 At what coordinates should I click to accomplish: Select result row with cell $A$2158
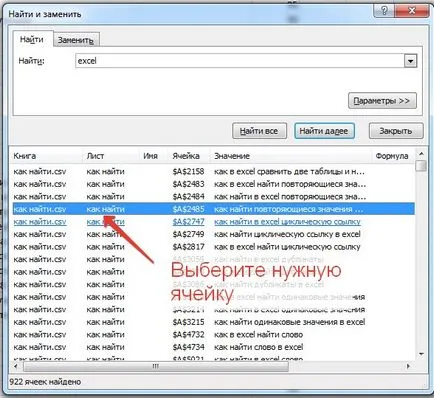pos(213,172)
